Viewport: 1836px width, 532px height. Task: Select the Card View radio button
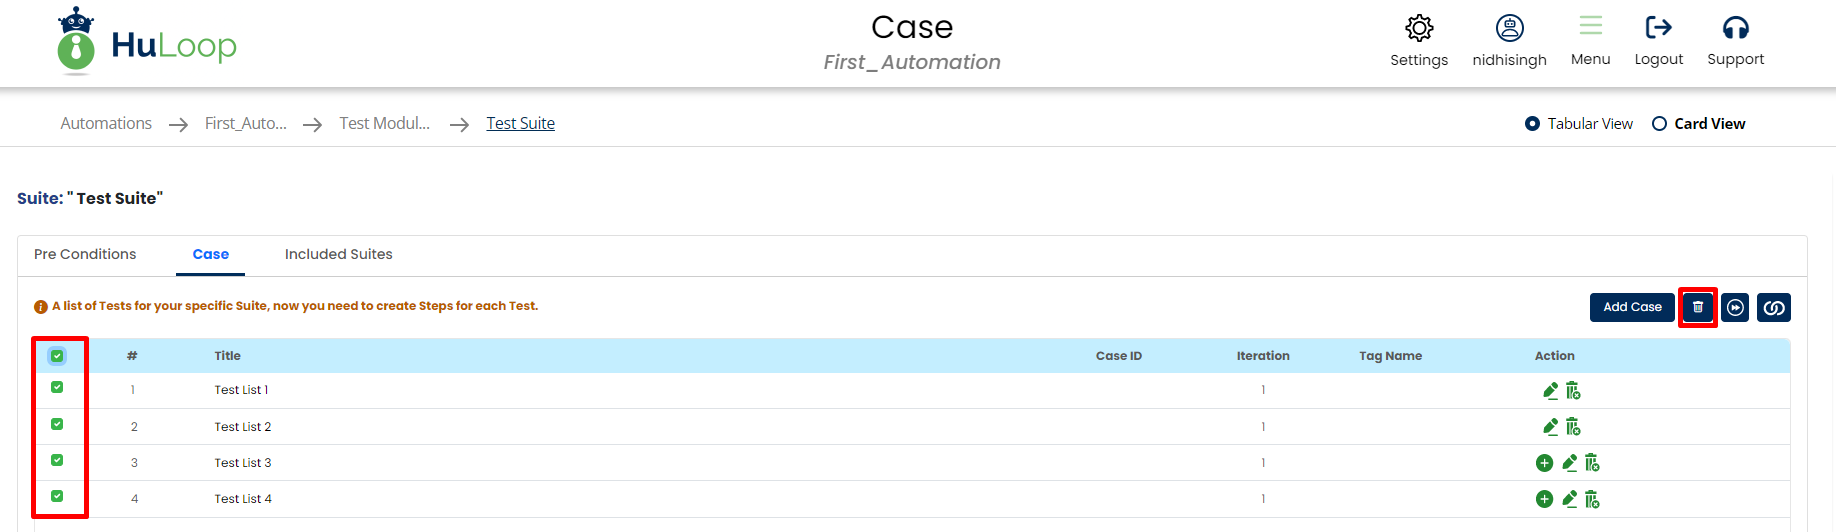(x=1659, y=124)
